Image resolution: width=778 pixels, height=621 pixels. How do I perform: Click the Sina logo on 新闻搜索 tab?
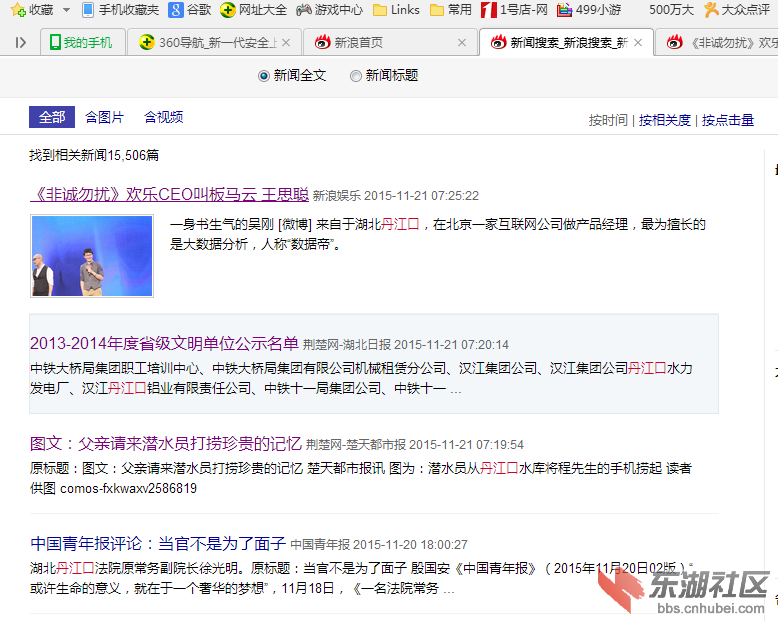click(499, 43)
